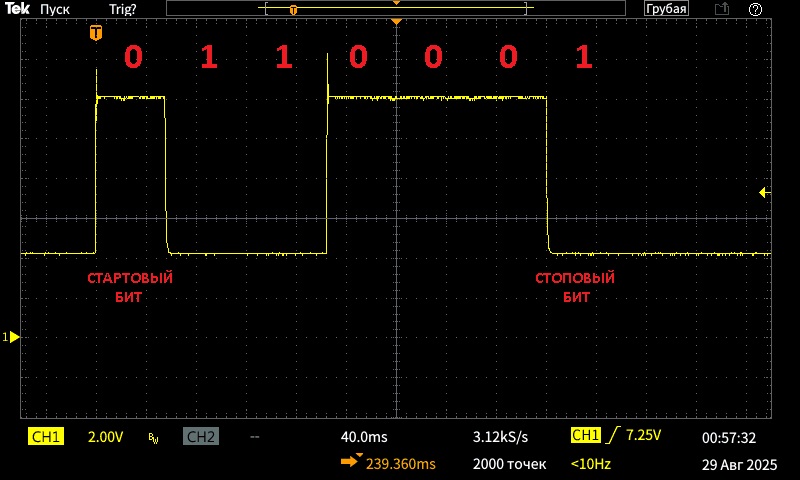800x480 pixels.
Task: Toggle the Грубая coarse adjustment button
Action: pos(666,9)
